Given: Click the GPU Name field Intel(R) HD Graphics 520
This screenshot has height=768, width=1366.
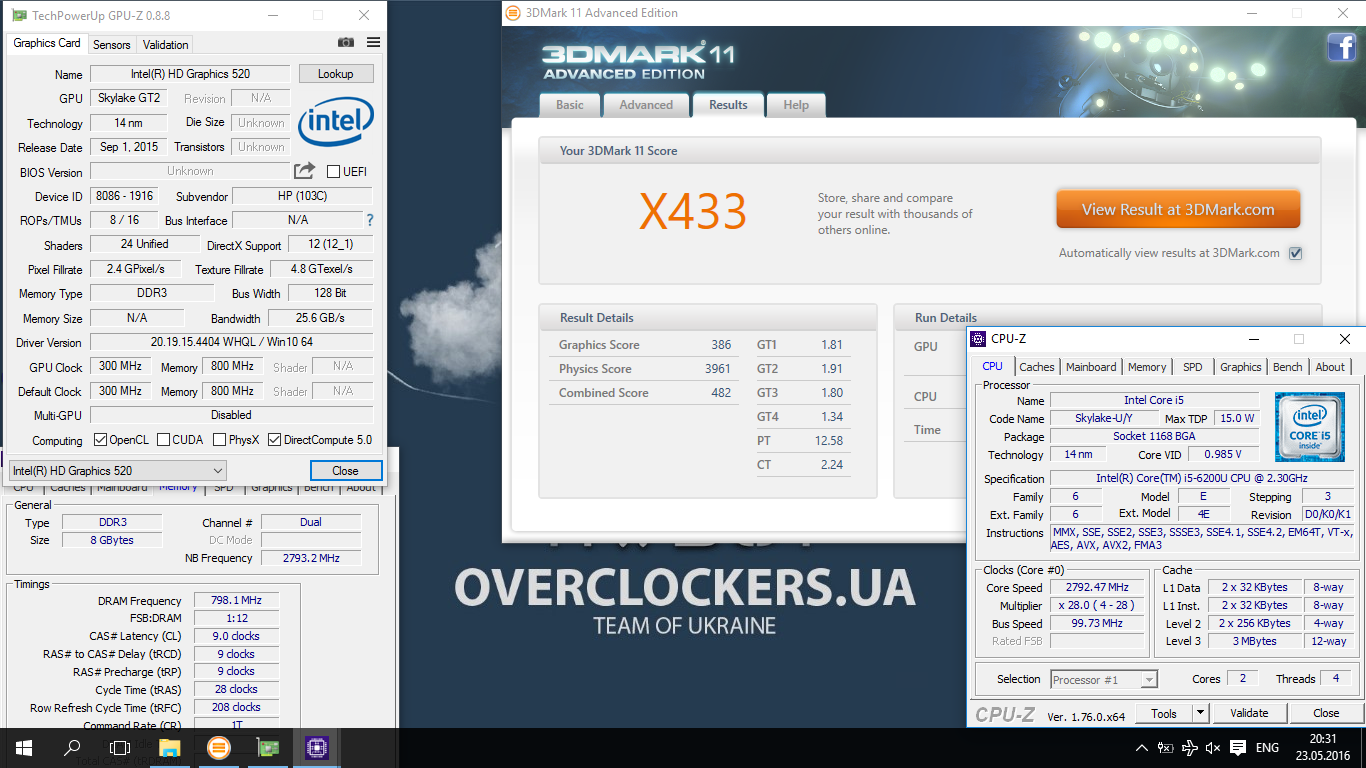Looking at the screenshot, I should click(190, 74).
